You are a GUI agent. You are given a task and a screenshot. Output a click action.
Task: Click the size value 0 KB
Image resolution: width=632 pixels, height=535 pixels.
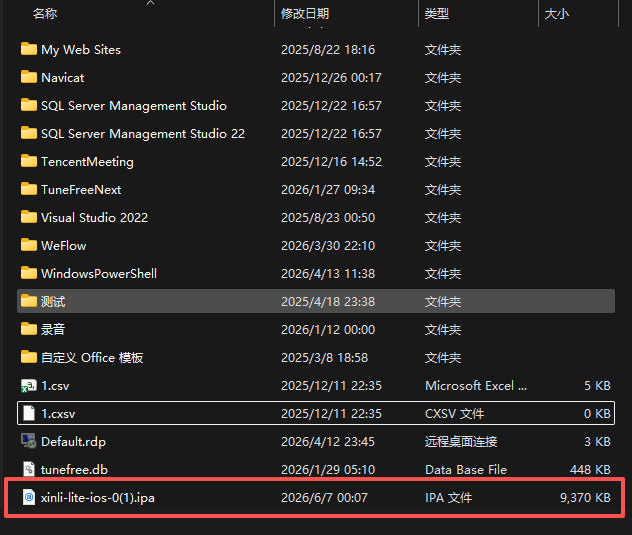click(597, 414)
